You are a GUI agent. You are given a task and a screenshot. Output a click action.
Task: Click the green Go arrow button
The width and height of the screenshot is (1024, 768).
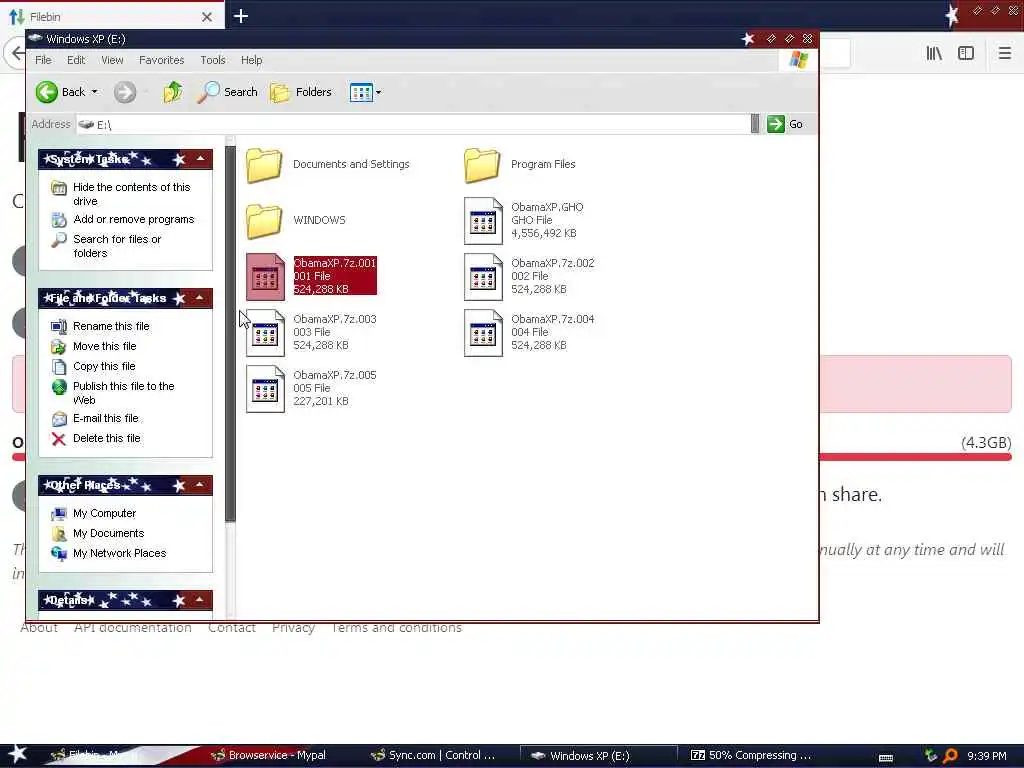[x=776, y=124]
